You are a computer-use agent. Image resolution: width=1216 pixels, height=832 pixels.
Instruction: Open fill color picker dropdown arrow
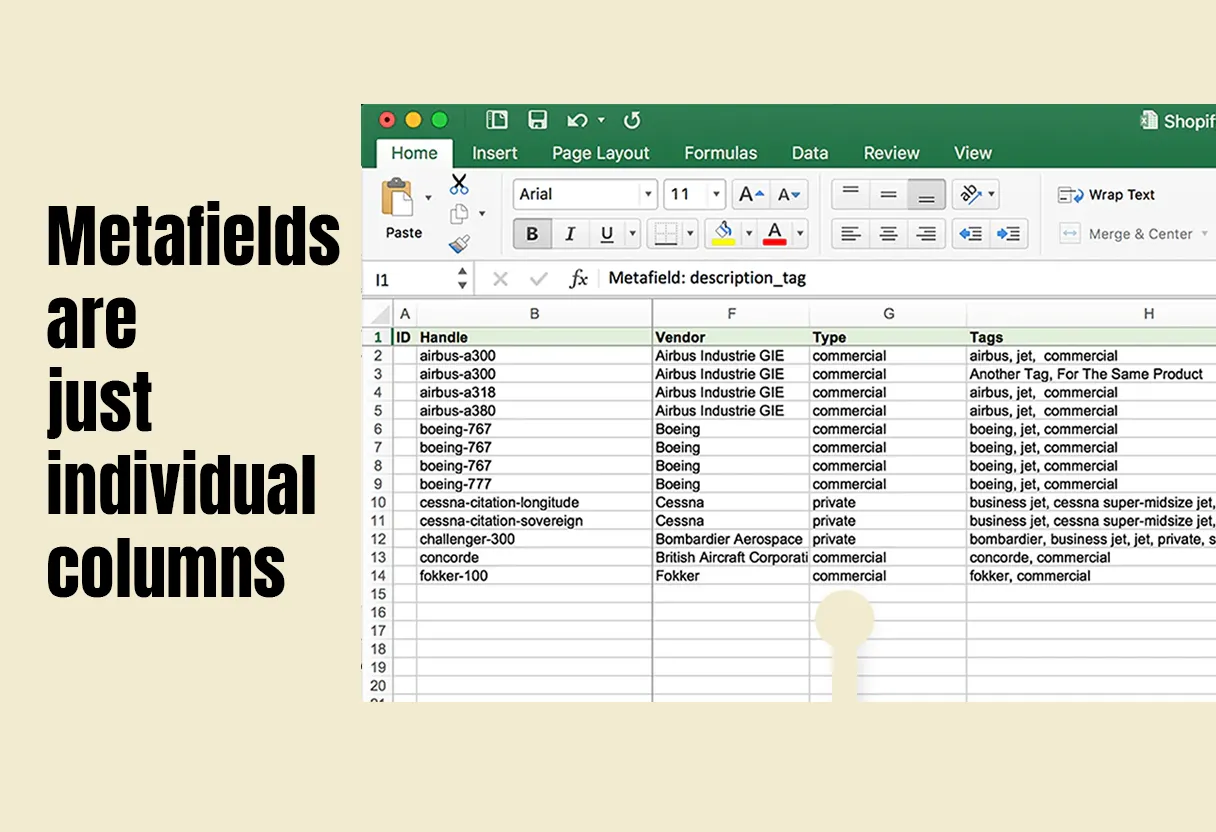(749, 234)
